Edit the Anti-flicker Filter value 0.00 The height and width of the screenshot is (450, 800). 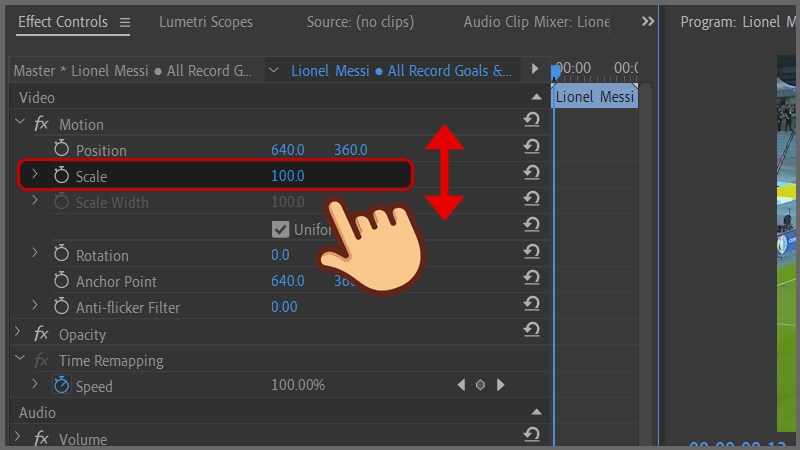[x=284, y=307]
